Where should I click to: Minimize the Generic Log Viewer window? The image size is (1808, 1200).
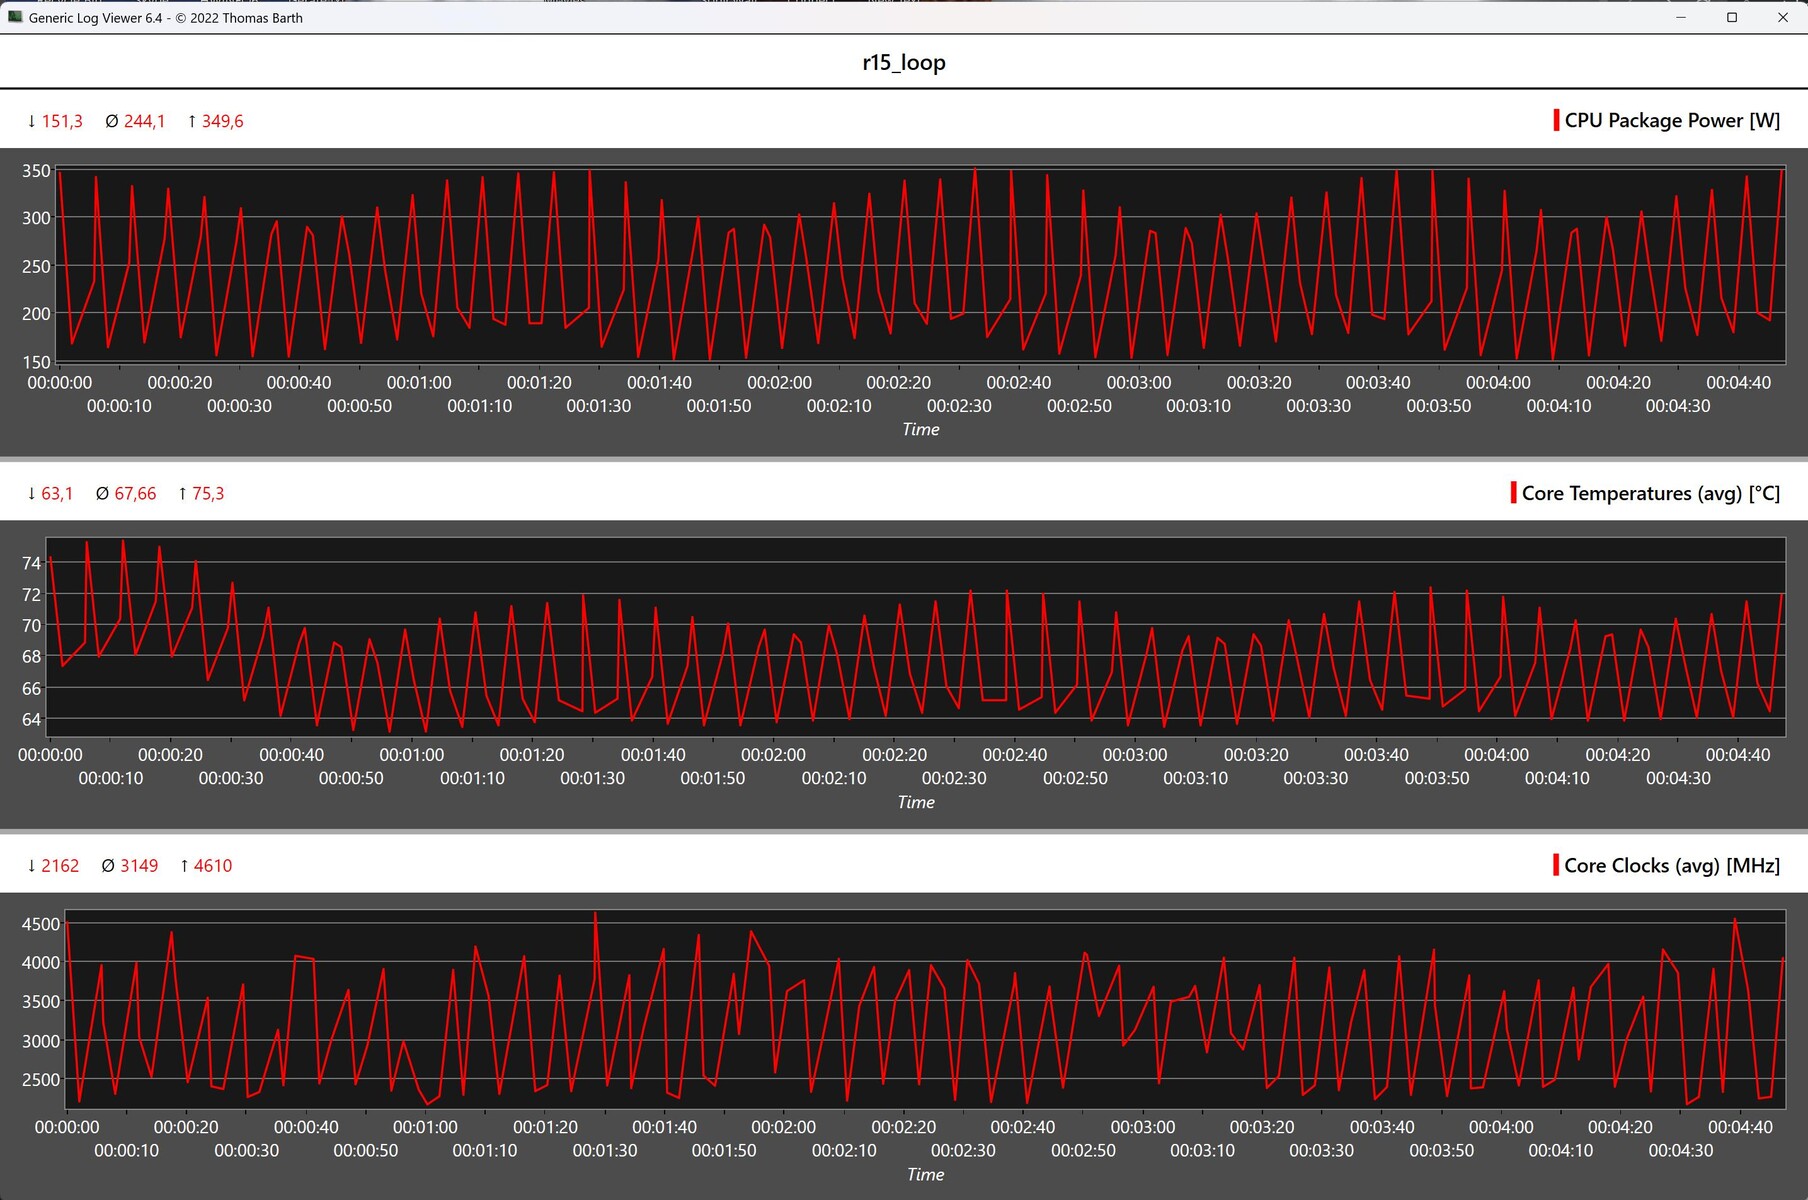pos(1681,17)
